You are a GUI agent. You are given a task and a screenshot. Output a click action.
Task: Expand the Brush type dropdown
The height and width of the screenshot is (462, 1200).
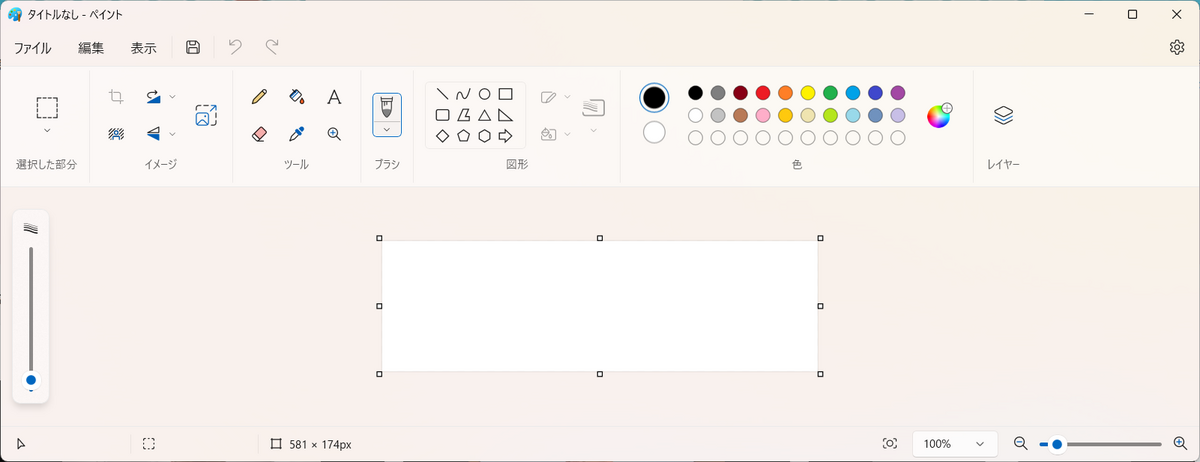[387, 129]
